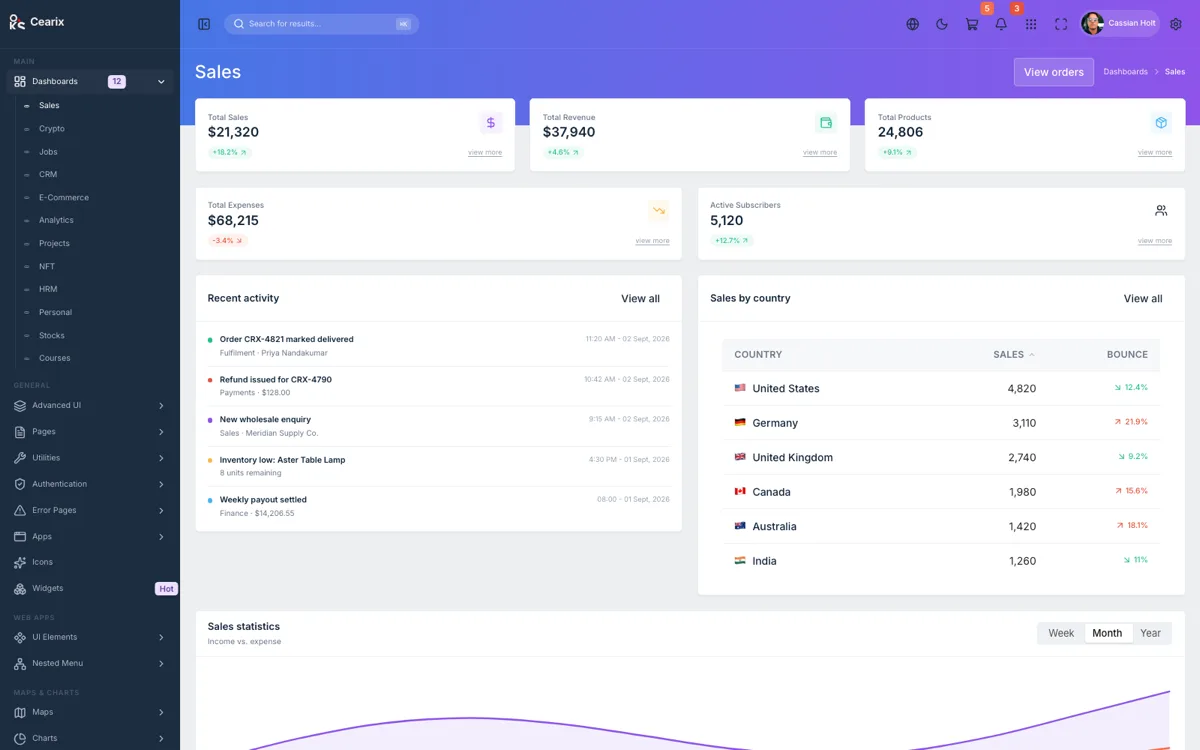Image resolution: width=1200 pixels, height=750 pixels.
Task: Expand the Utilities submenu chevron
Action: pyautogui.click(x=161, y=458)
